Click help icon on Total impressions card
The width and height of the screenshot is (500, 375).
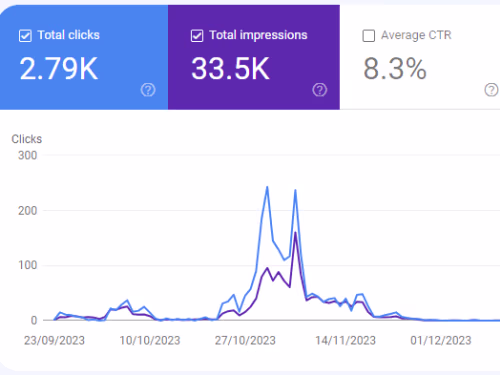pyautogui.click(x=320, y=90)
